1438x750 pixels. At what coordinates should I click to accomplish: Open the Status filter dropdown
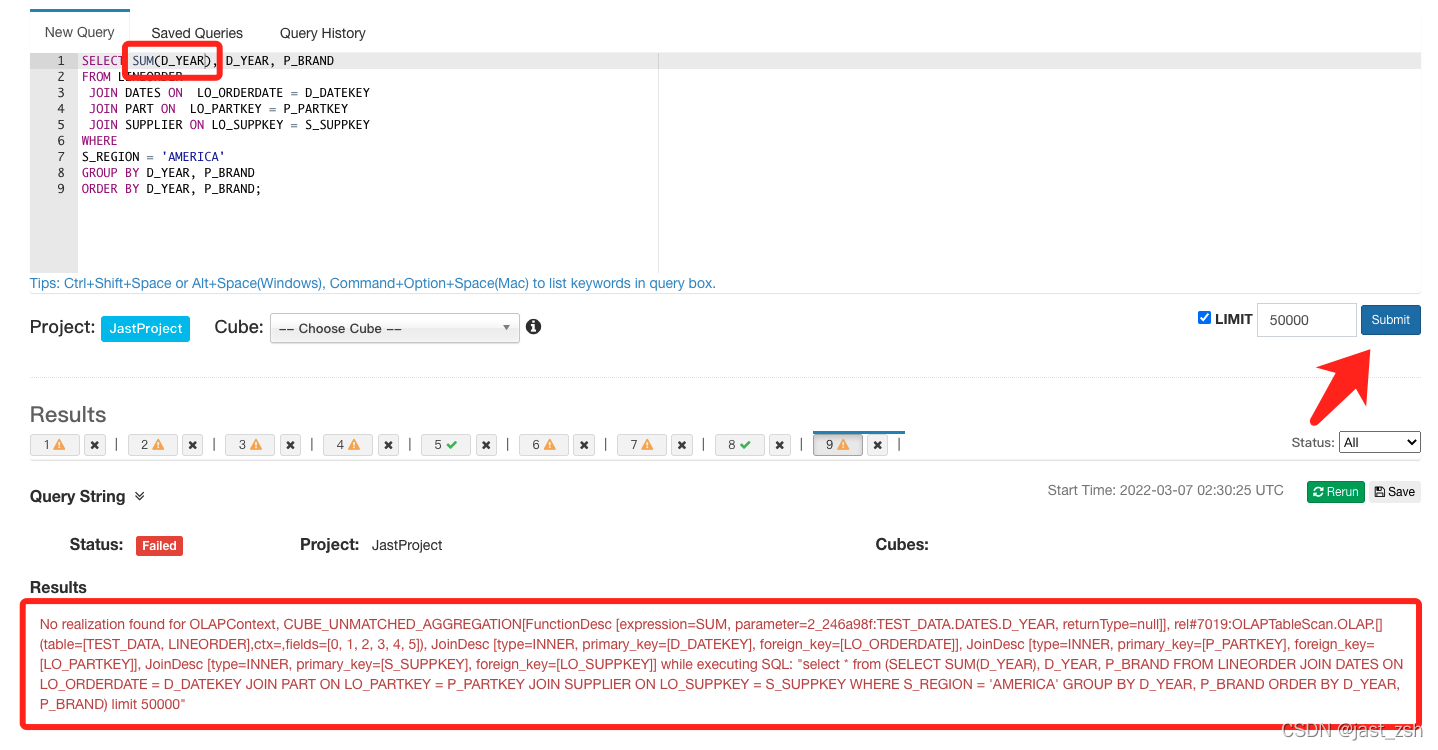[1380, 442]
